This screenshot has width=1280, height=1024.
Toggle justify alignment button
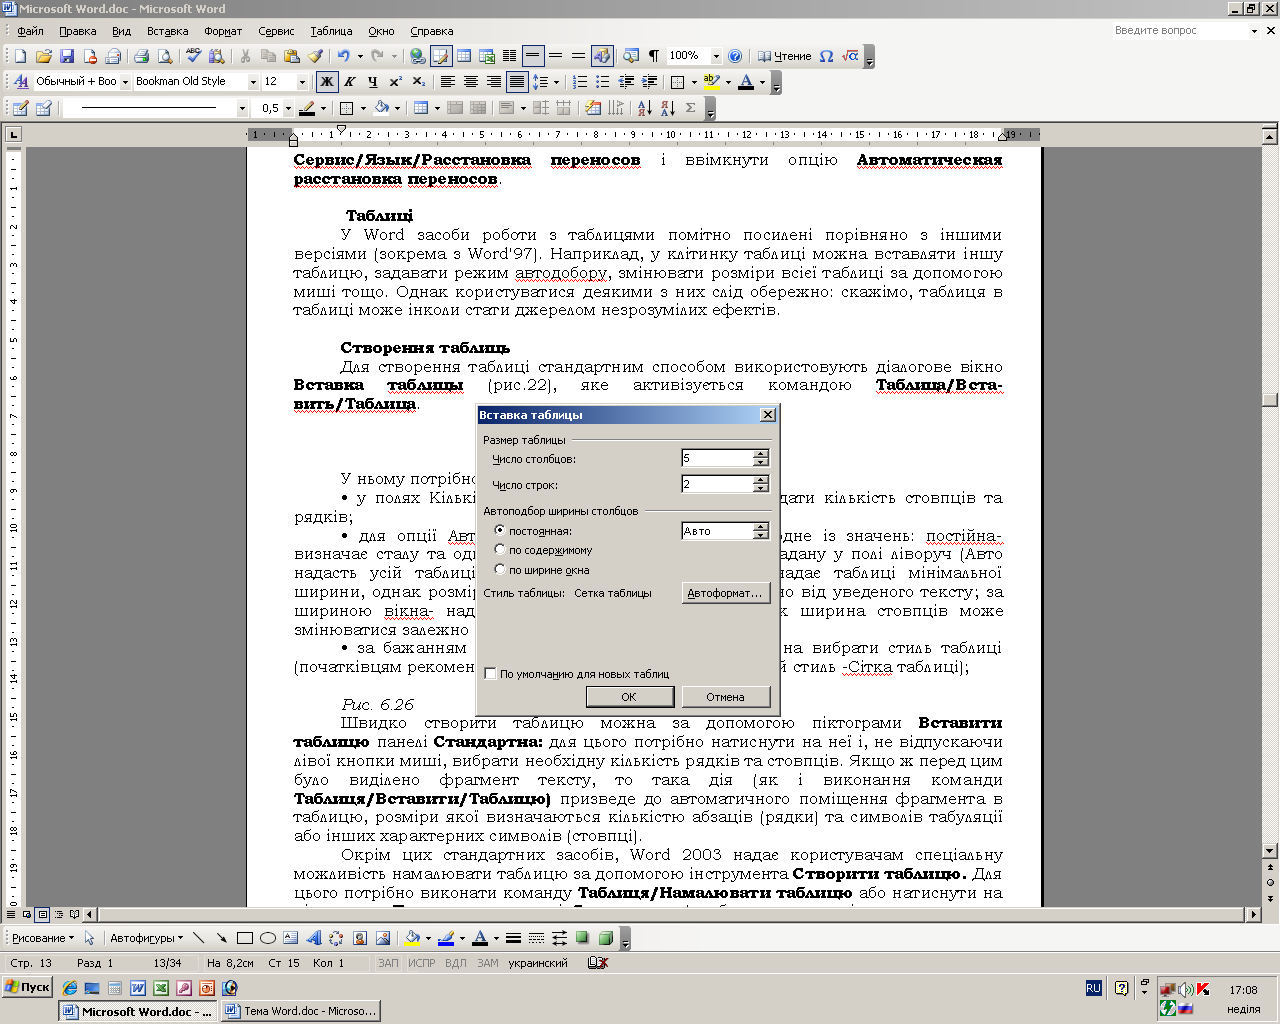pyautogui.click(x=517, y=82)
